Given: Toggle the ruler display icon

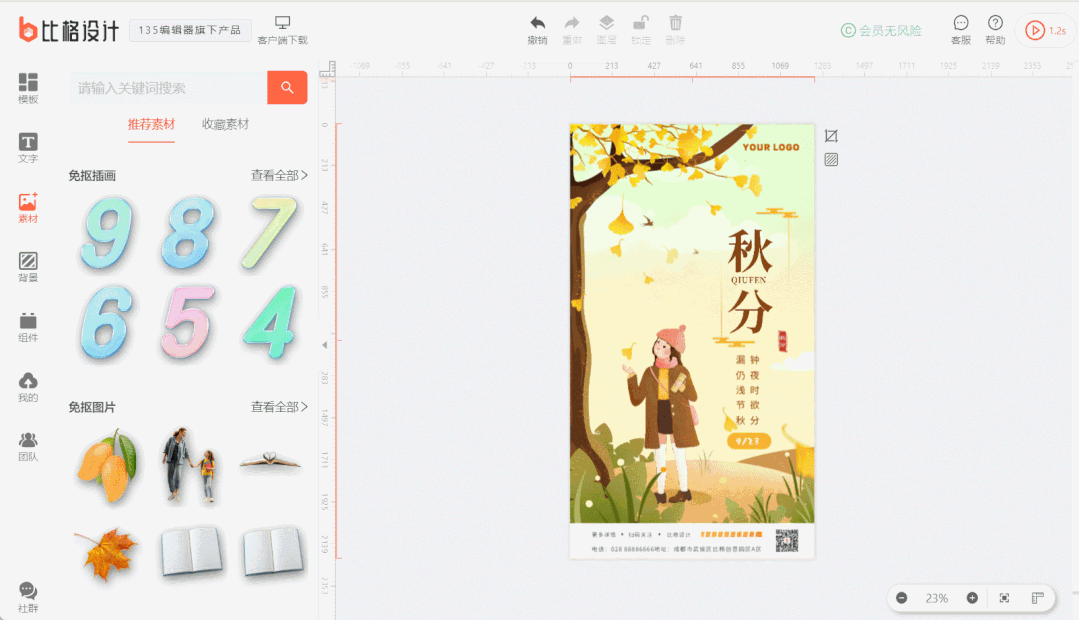Looking at the screenshot, I should [x=1037, y=598].
